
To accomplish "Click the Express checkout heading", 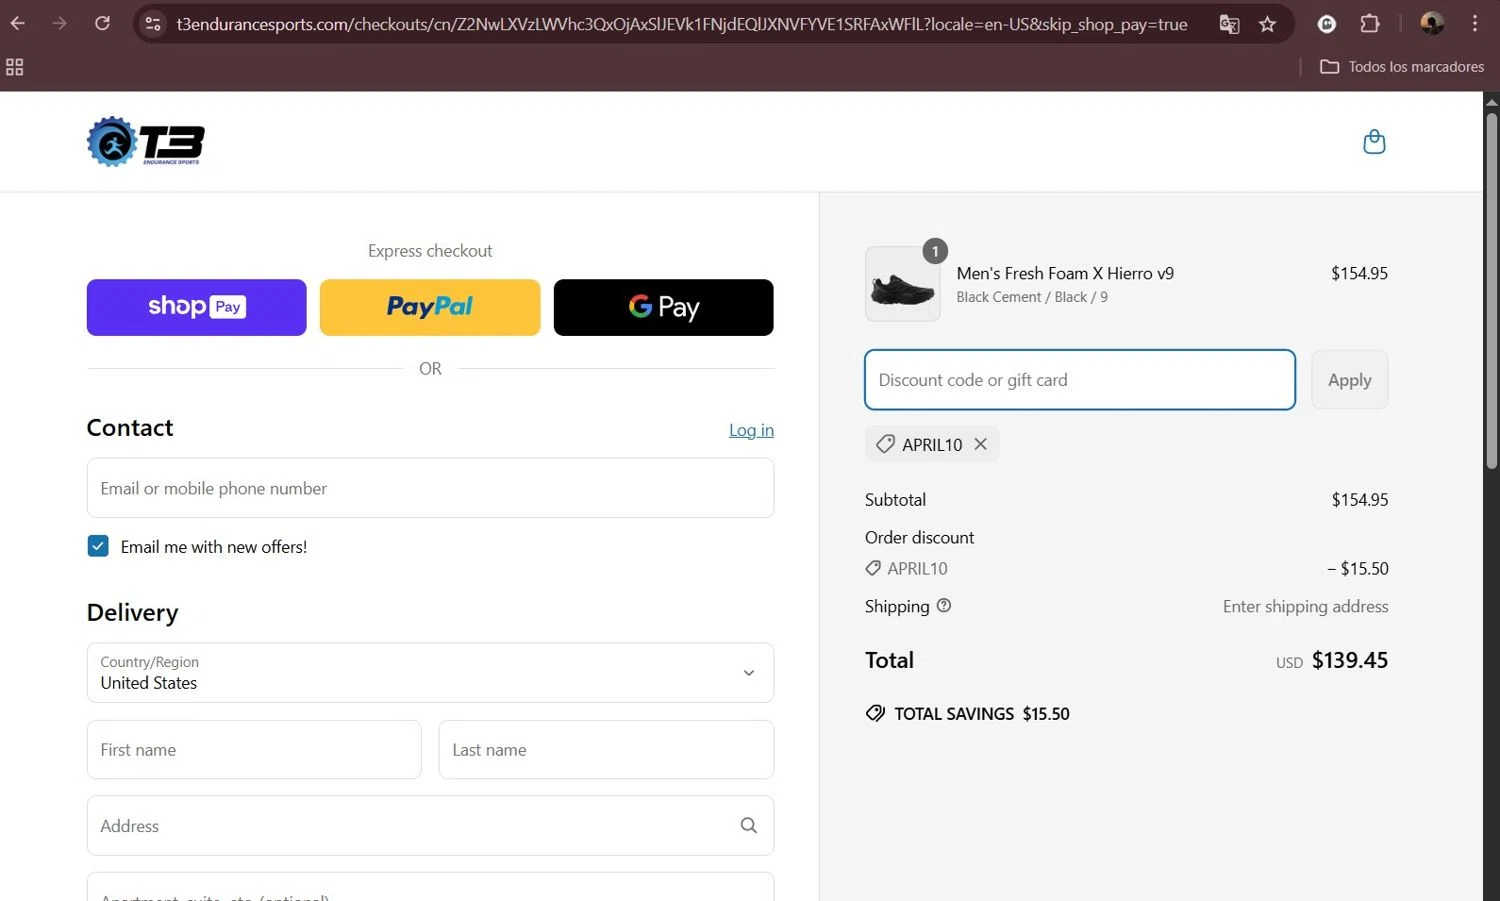I will [x=430, y=251].
